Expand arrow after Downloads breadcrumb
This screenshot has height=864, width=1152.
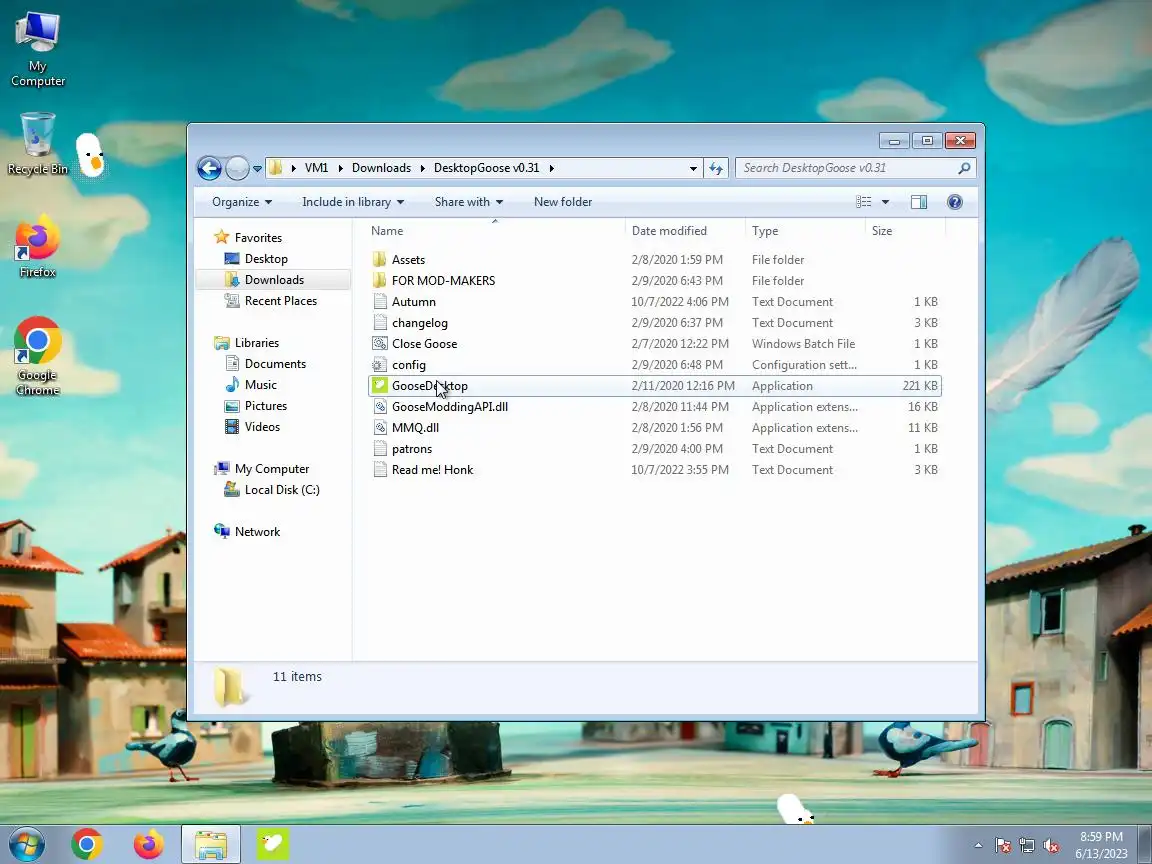(x=422, y=168)
